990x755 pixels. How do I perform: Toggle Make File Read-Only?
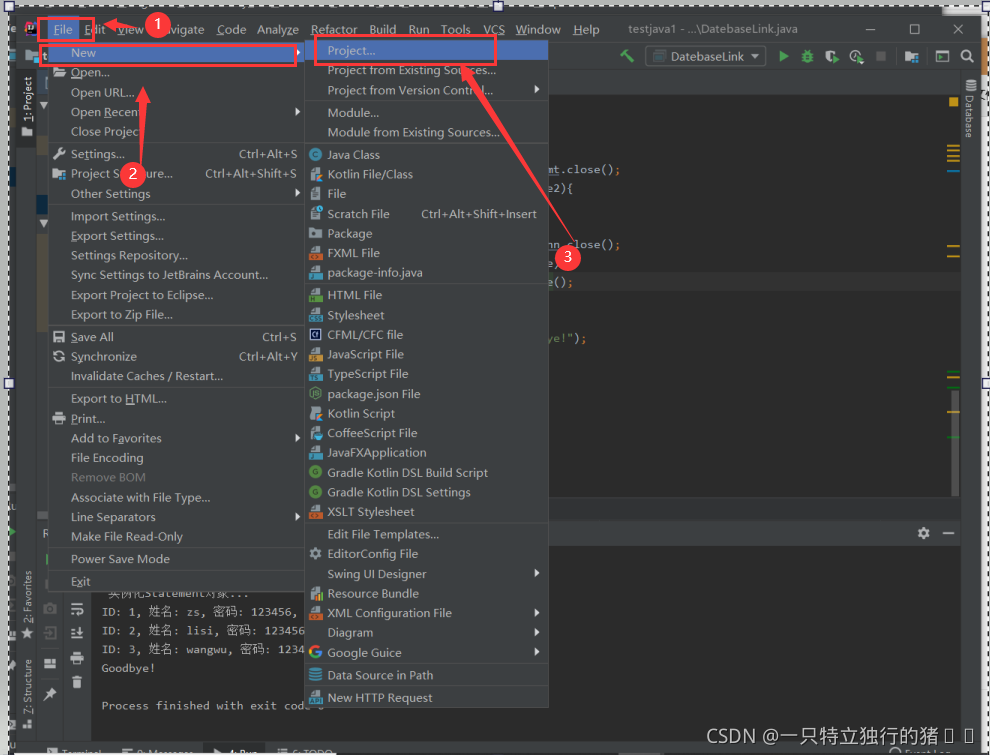(x=176, y=537)
